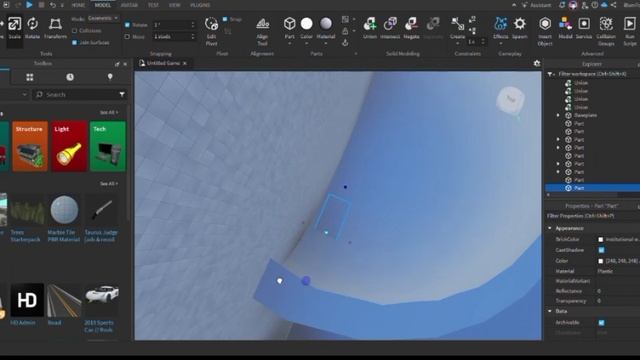Viewport: 640px width, 360px height.
Task: Select the Scale tool
Action: [x=14, y=27]
